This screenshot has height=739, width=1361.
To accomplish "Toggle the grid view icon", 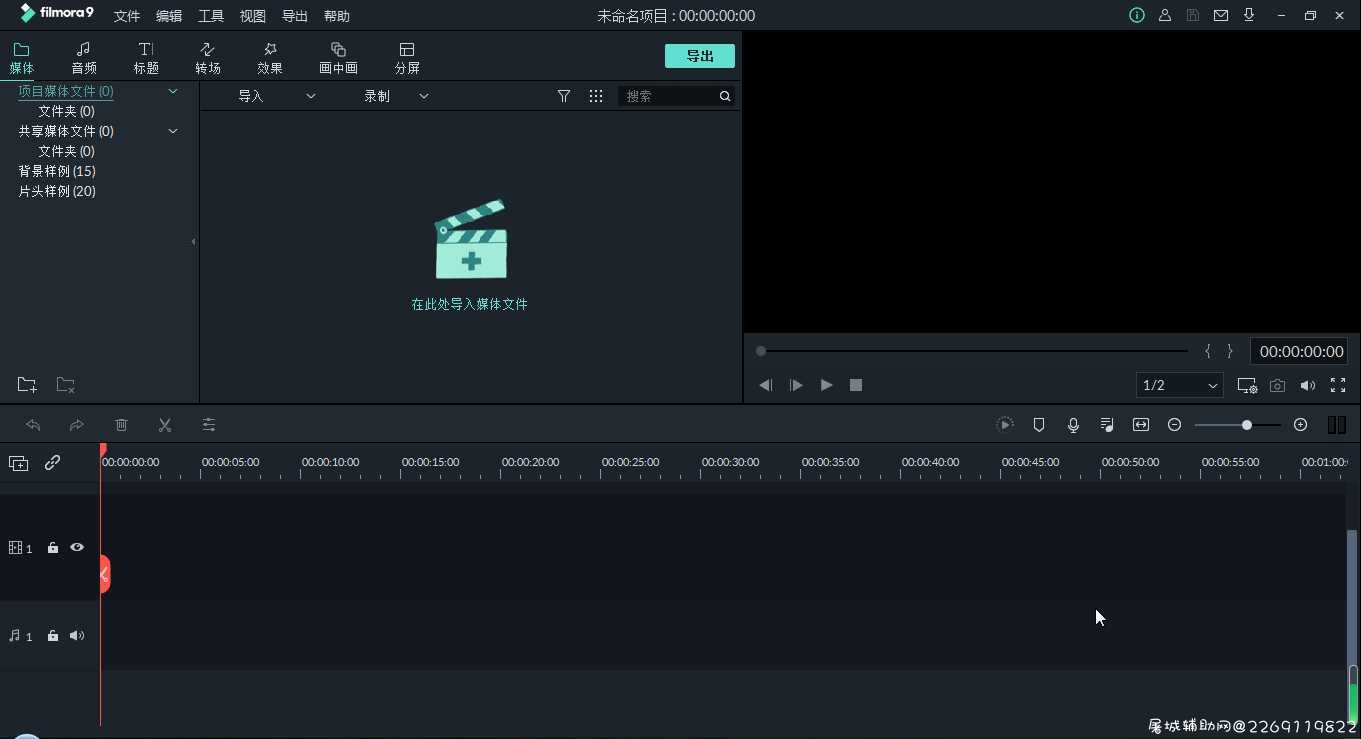I will pos(596,96).
